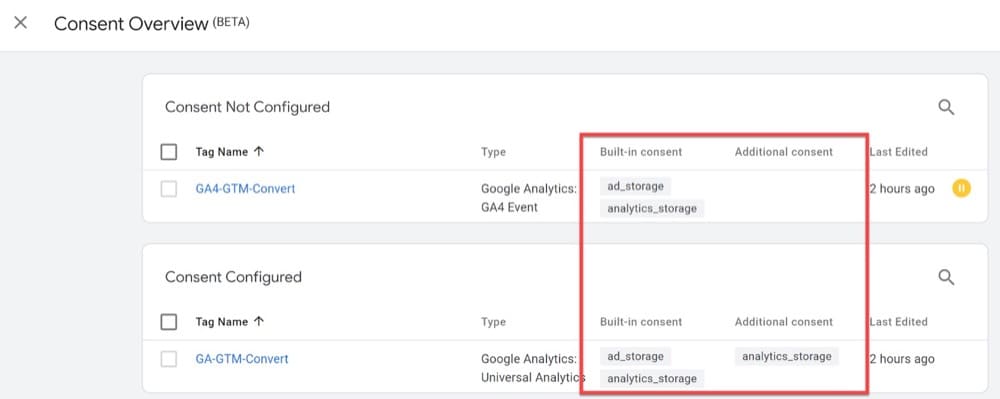The image size is (1000, 399).
Task: Click Additional consent header in Consent Not Configured
Action: click(x=784, y=152)
